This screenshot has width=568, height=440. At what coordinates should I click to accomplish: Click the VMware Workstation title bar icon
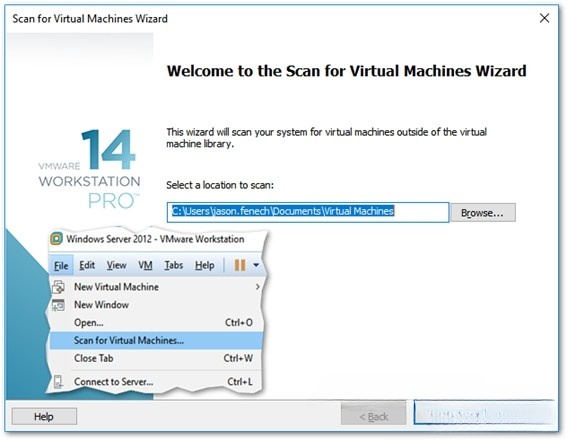tap(56, 239)
